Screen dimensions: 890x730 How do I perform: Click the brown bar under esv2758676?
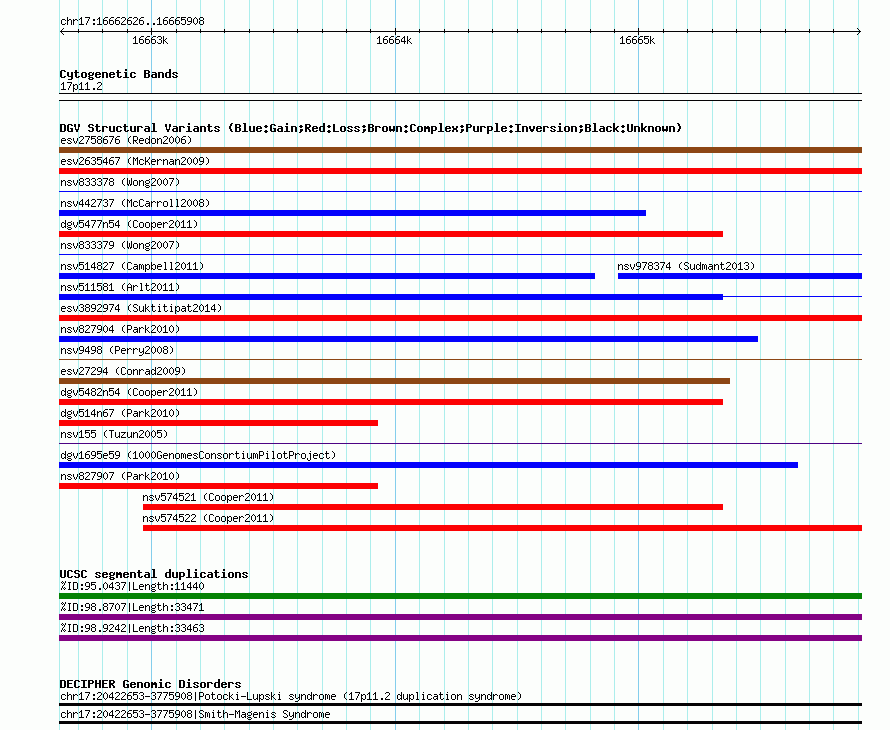[460, 150]
